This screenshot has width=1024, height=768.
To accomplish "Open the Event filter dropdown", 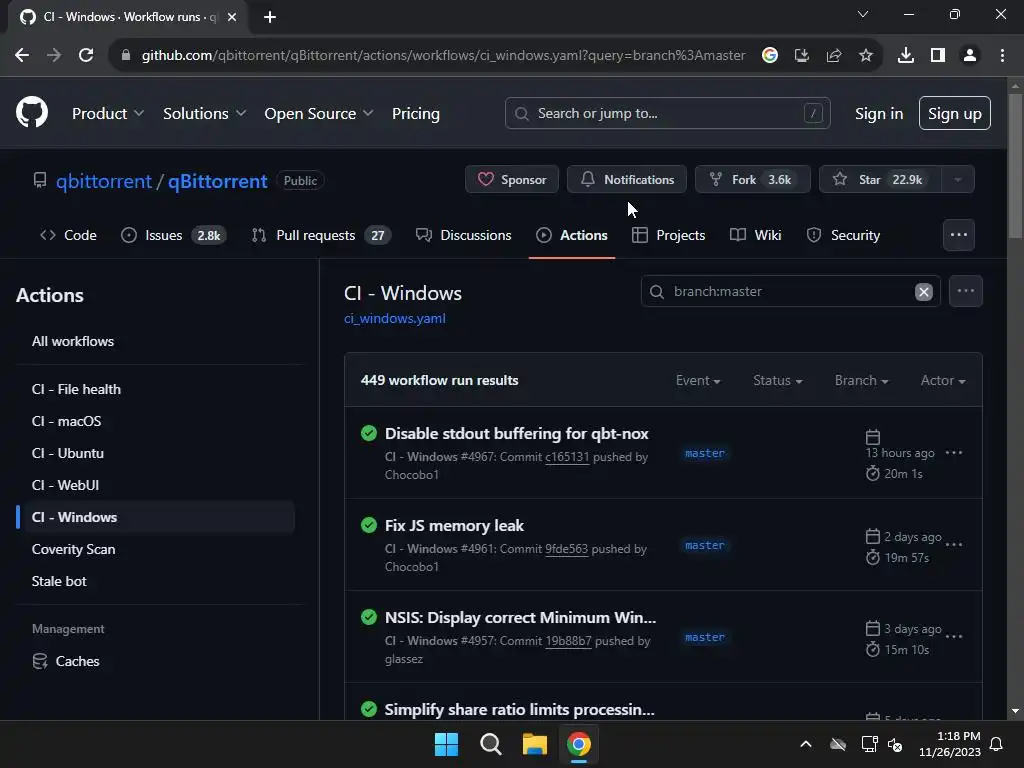I will pos(698,381).
